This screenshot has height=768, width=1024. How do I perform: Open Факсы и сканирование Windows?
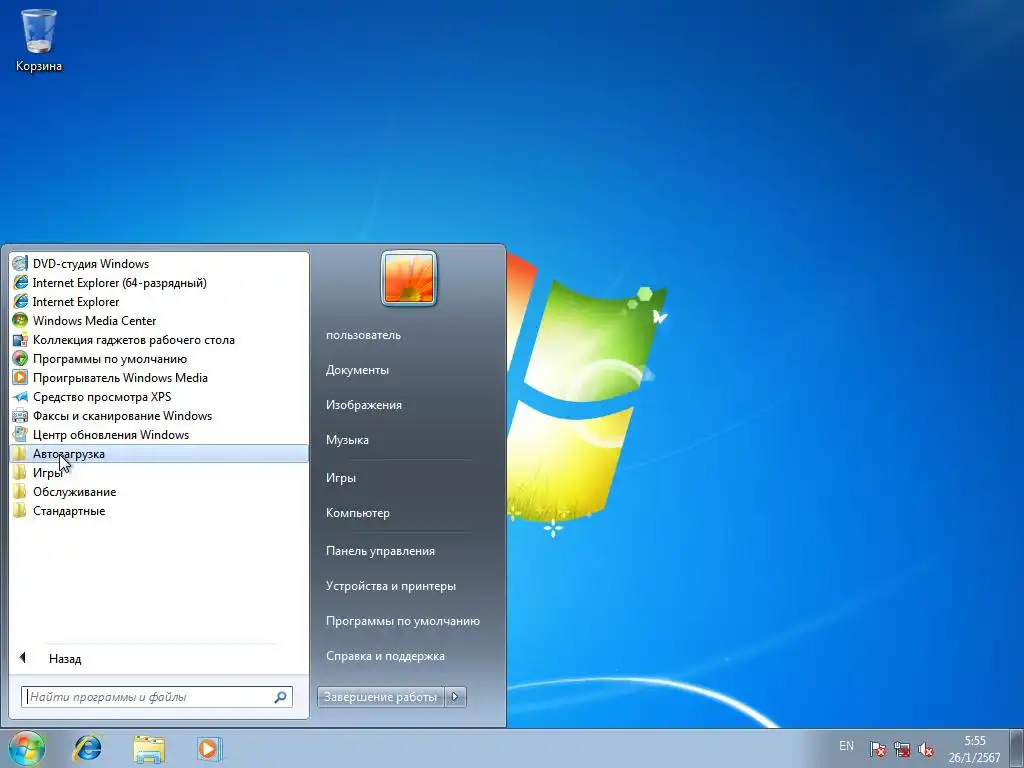(x=159, y=415)
